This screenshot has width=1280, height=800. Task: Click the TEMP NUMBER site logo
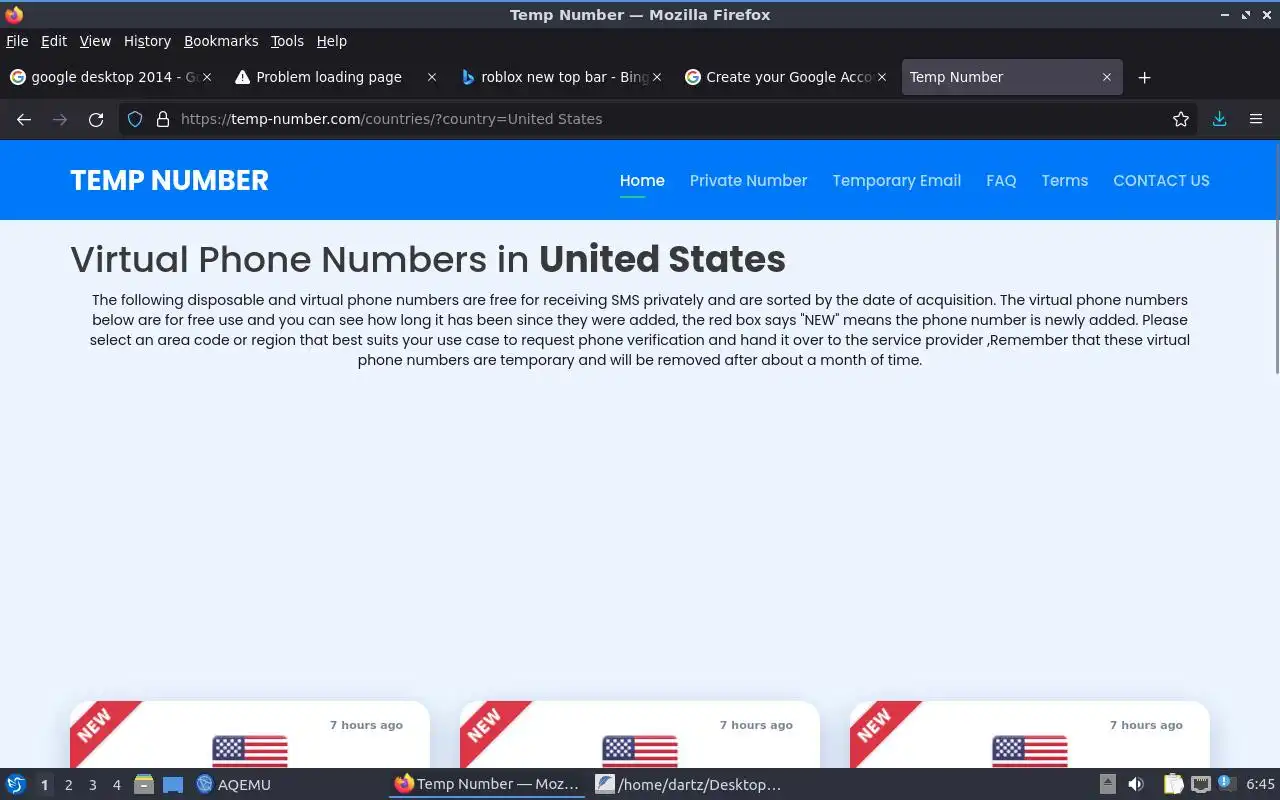pos(169,181)
